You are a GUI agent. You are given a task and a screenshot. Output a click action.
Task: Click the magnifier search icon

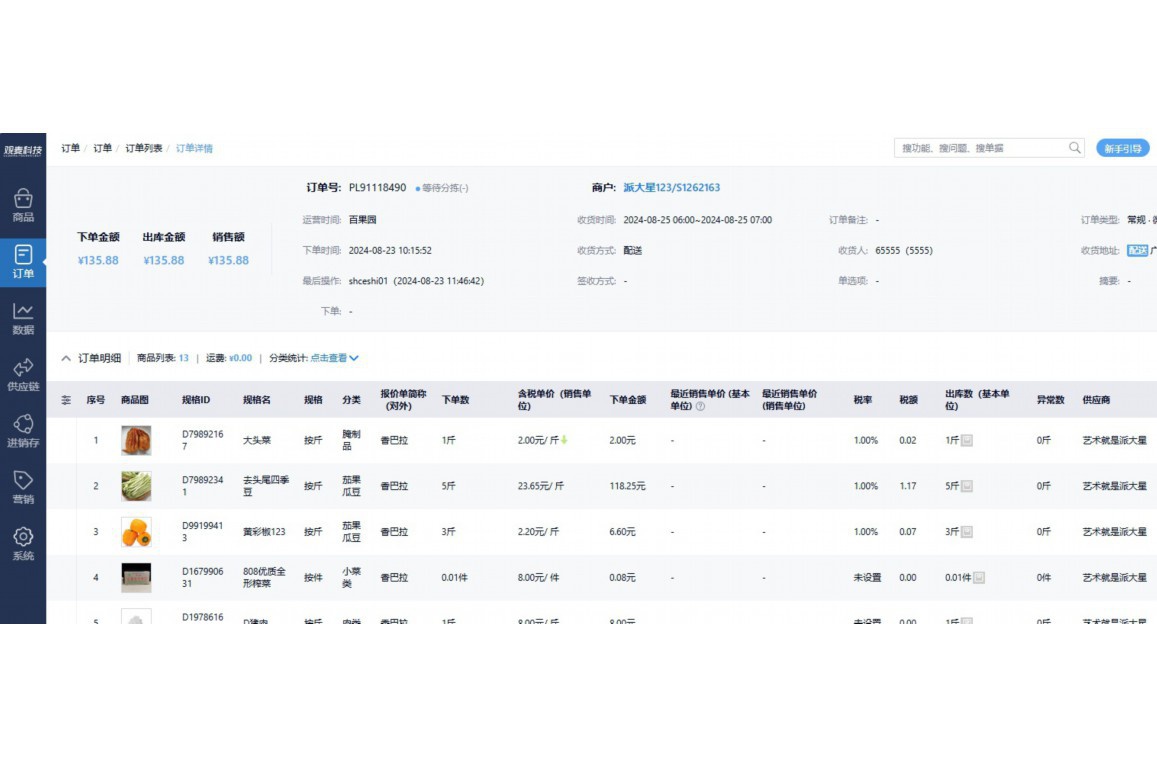1075,148
